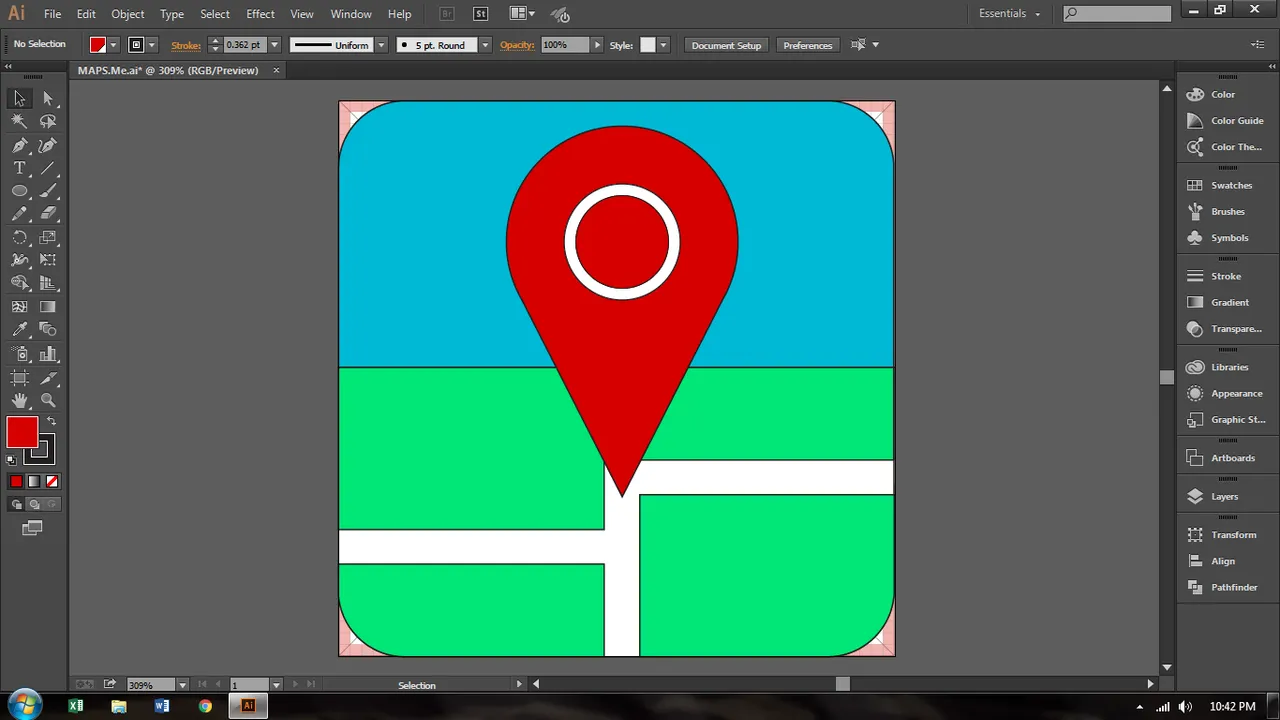The height and width of the screenshot is (720, 1280).
Task: Enable Draw Normal mode
Action: [16, 505]
